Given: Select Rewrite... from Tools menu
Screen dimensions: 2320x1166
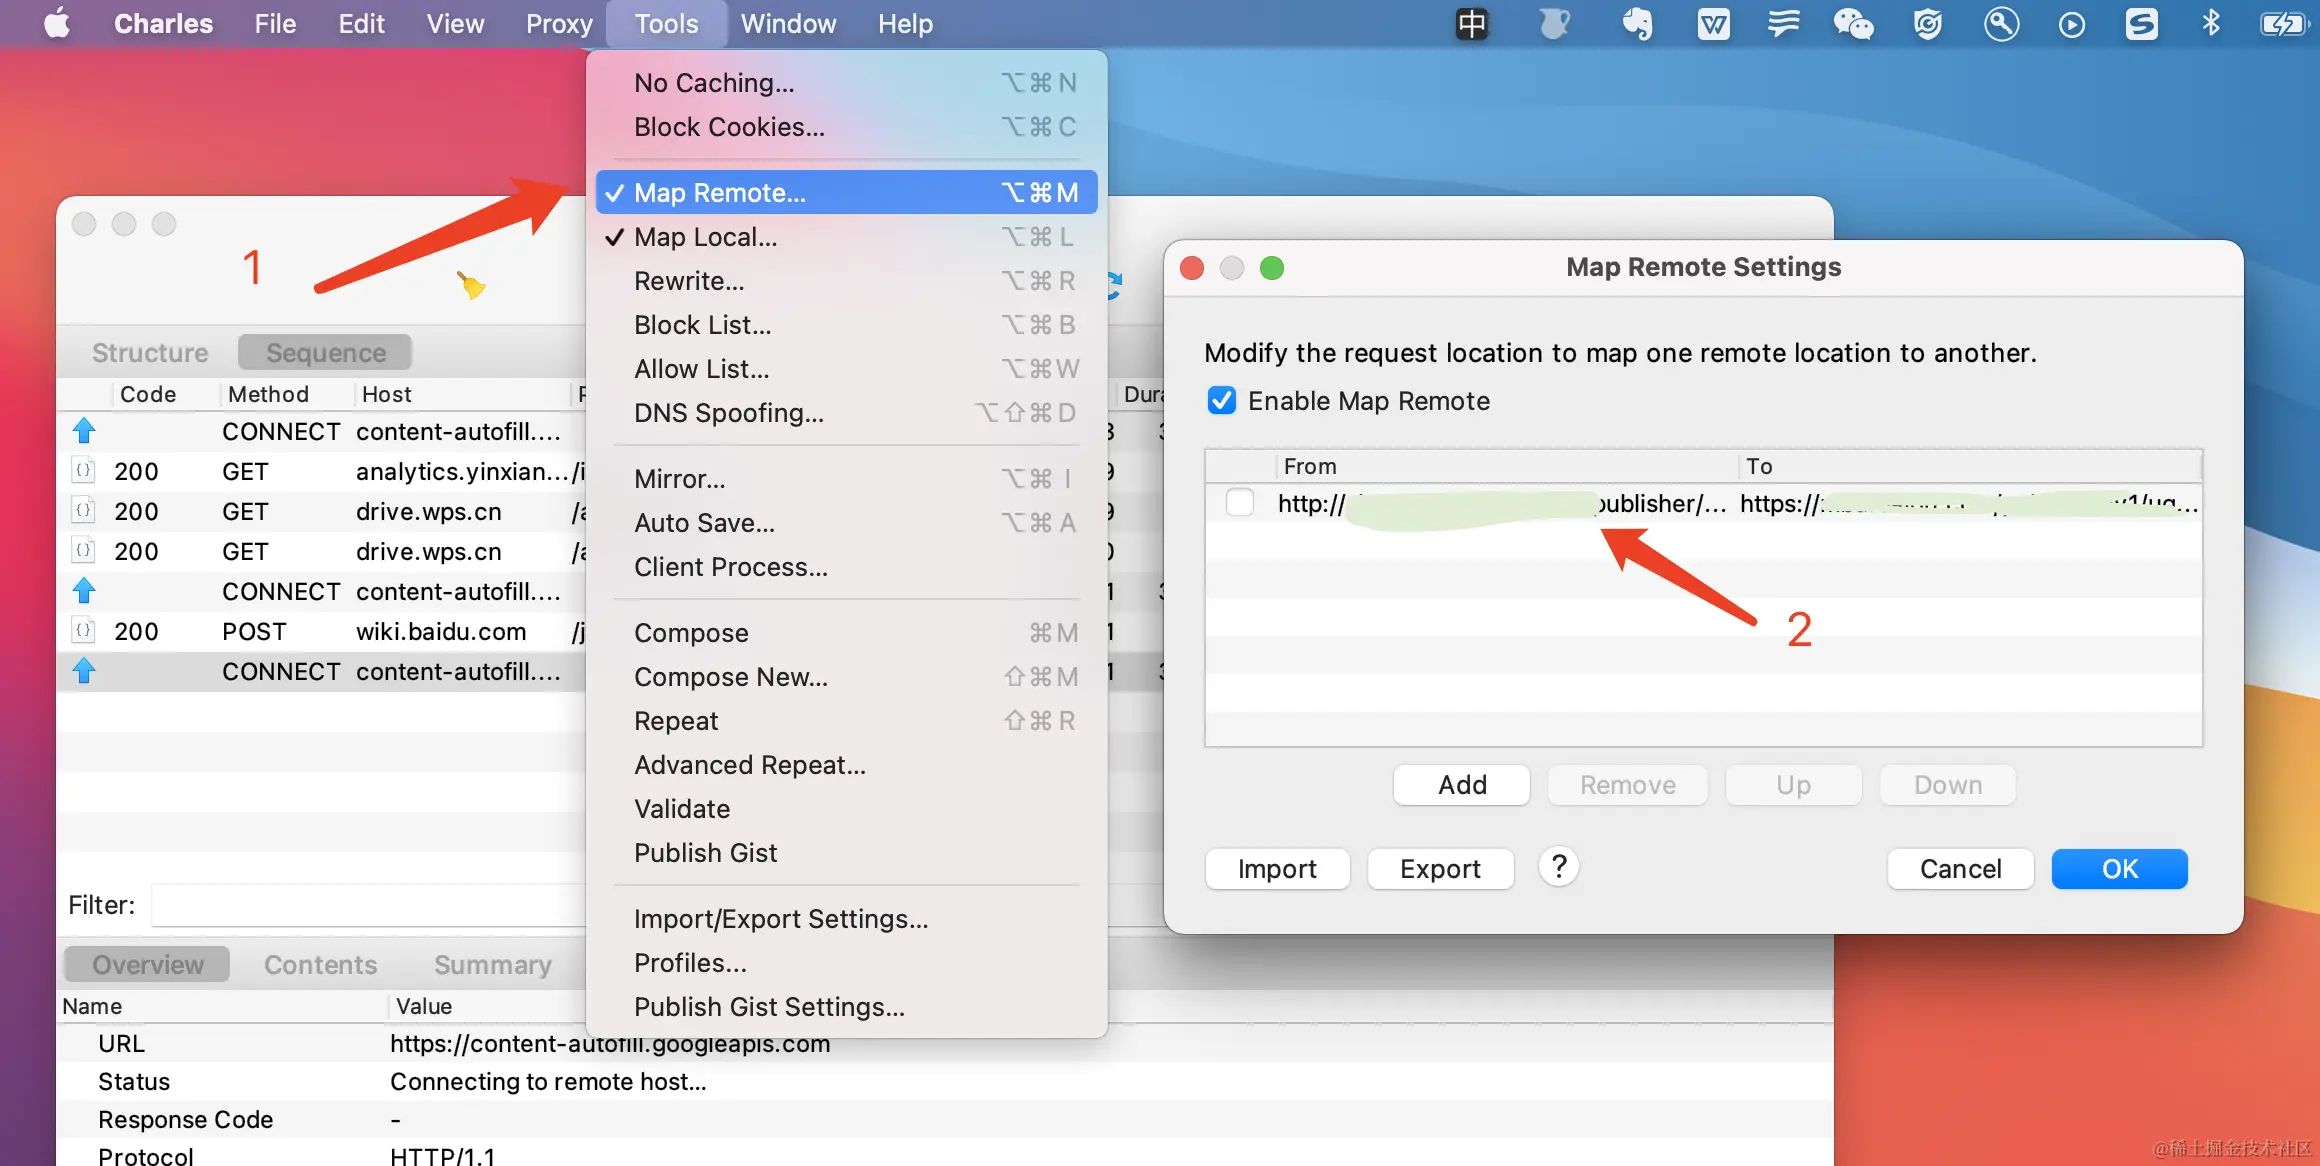Looking at the screenshot, I should 689,281.
